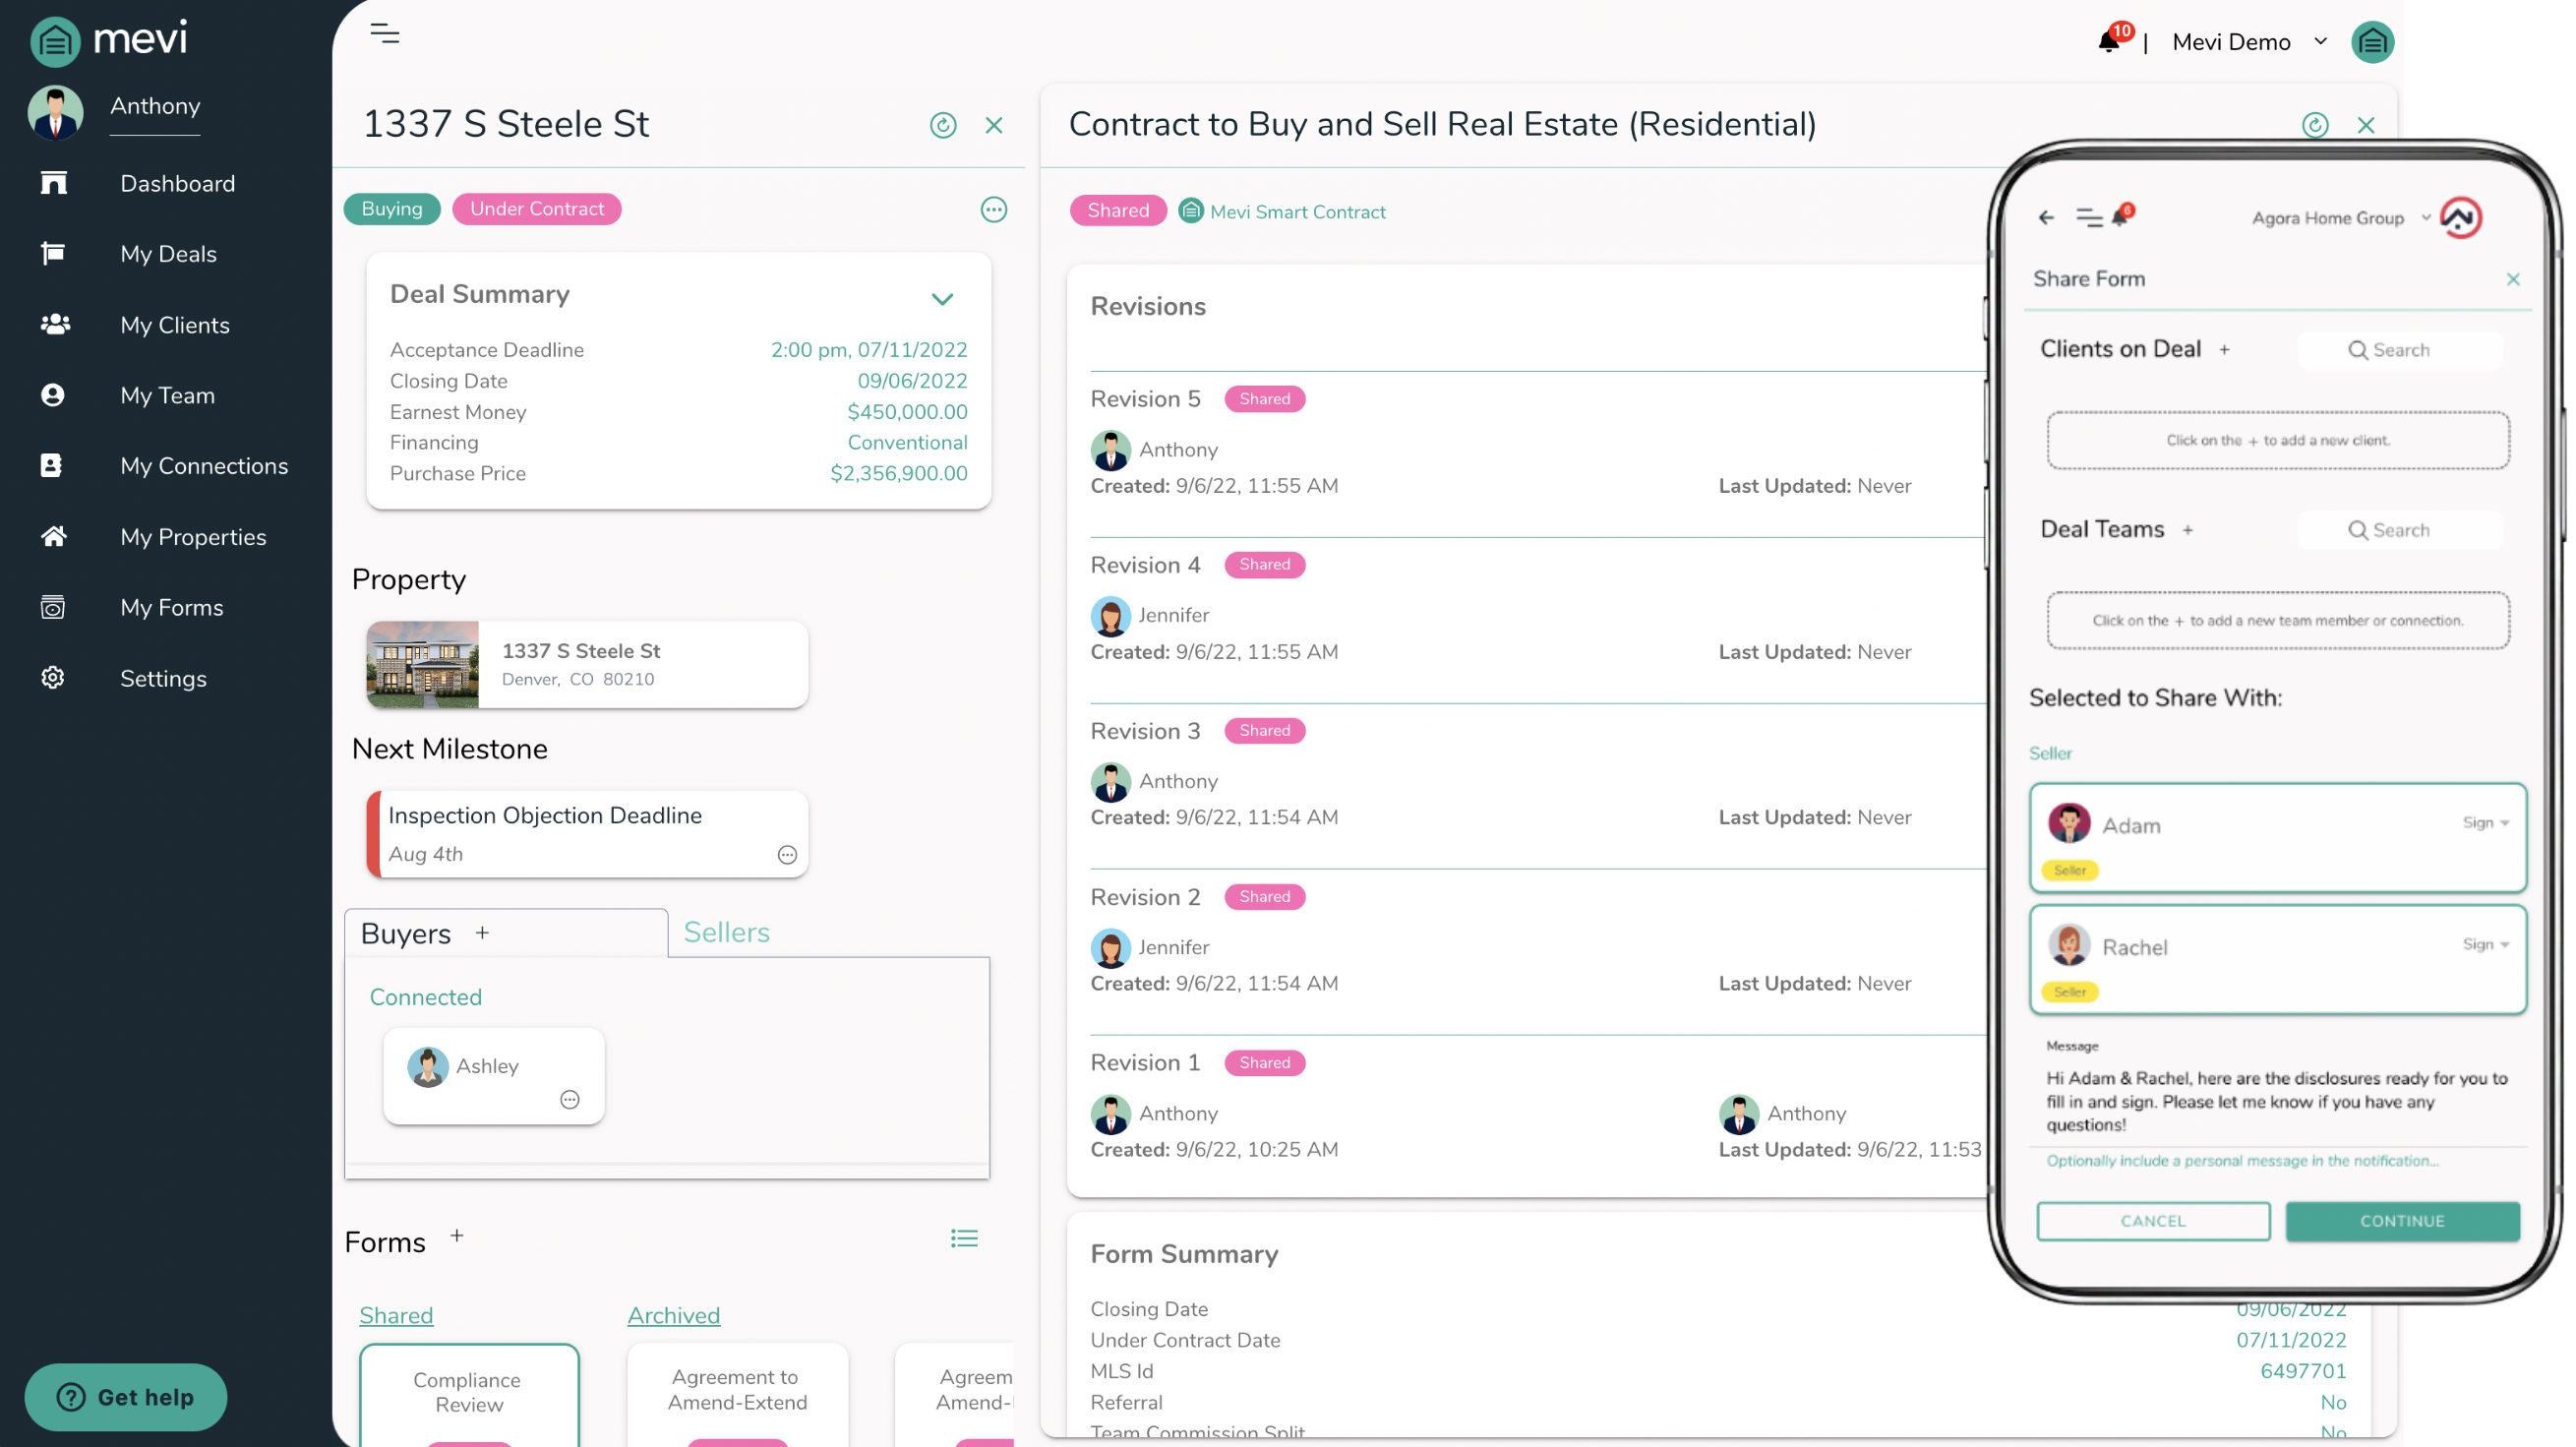
Task: Click the Clients on Deal search field
Action: click(x=2400, y=350)
